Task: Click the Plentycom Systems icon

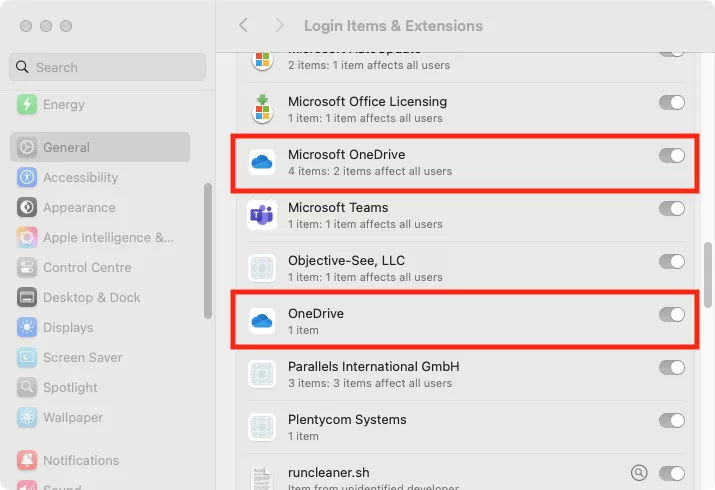Action: pos(262,427)
